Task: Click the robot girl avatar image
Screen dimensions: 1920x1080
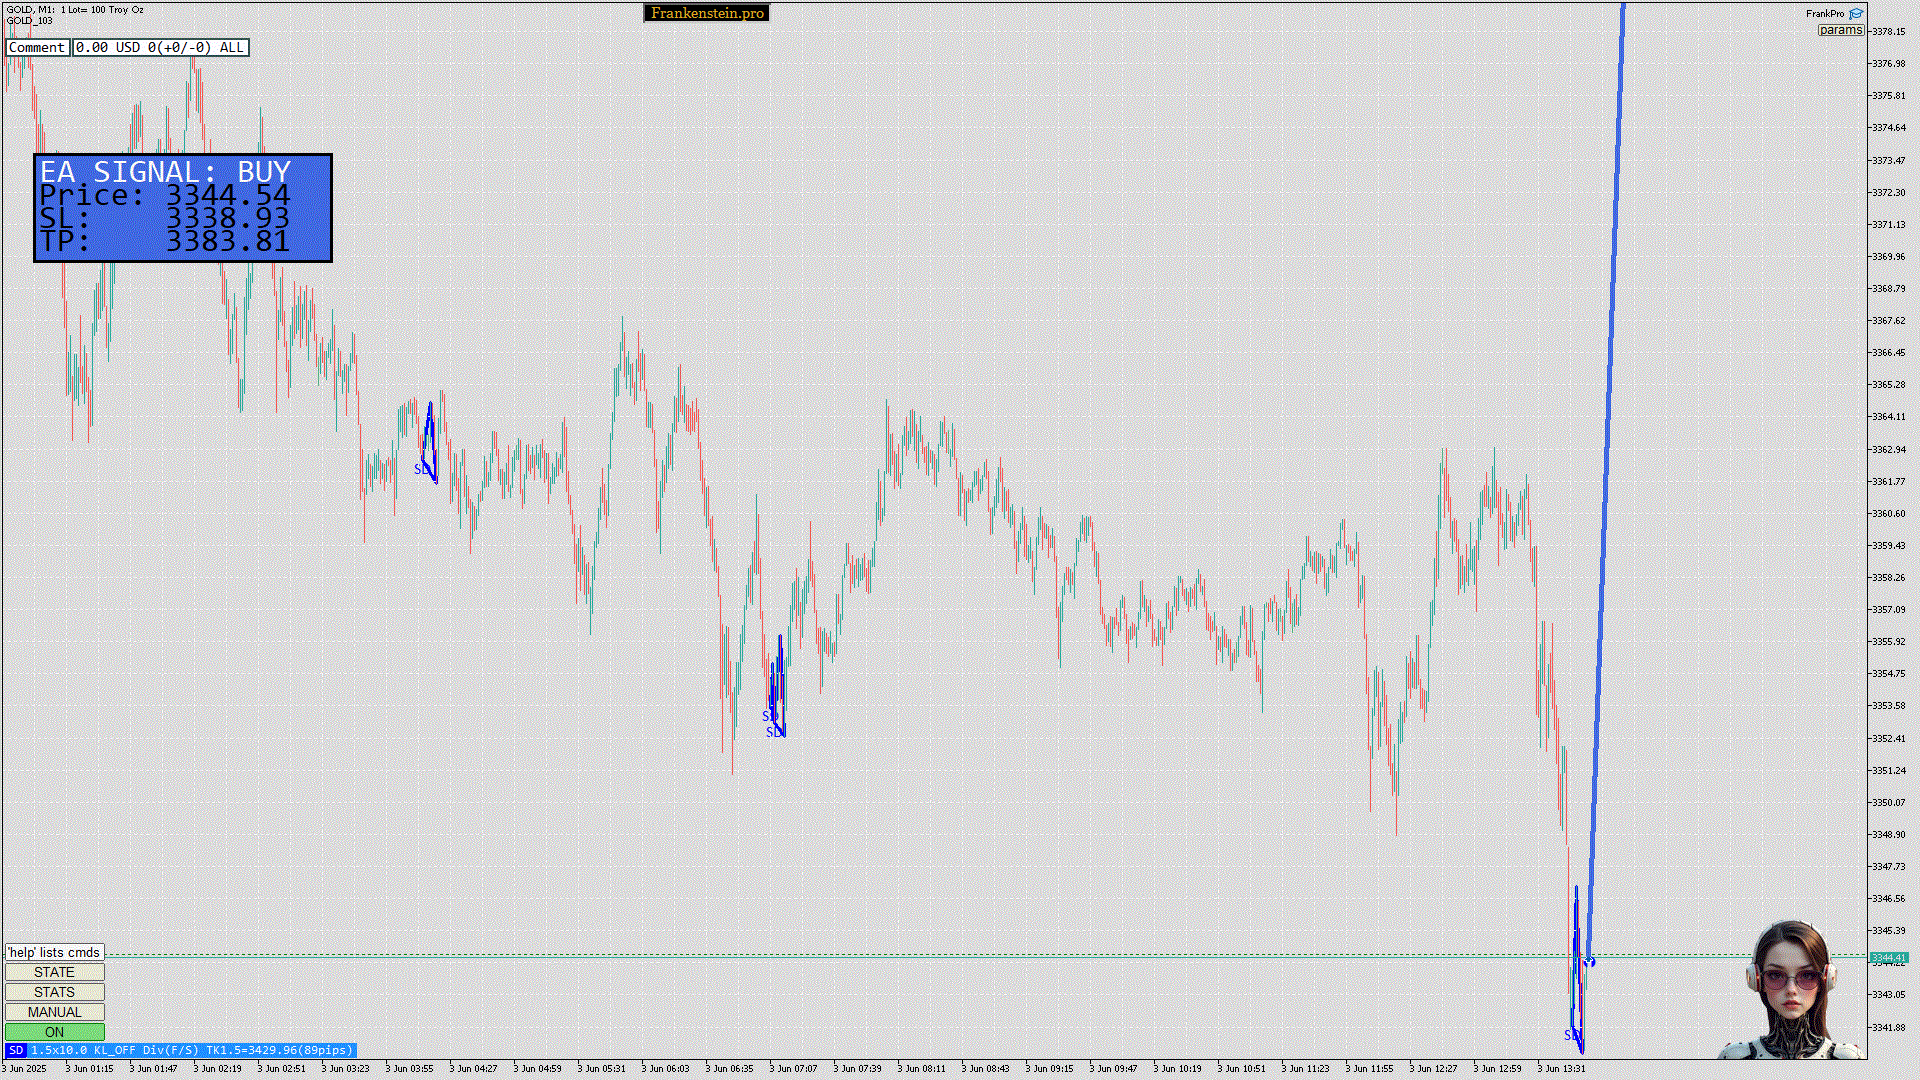Action: click(x=1790, y=990)
